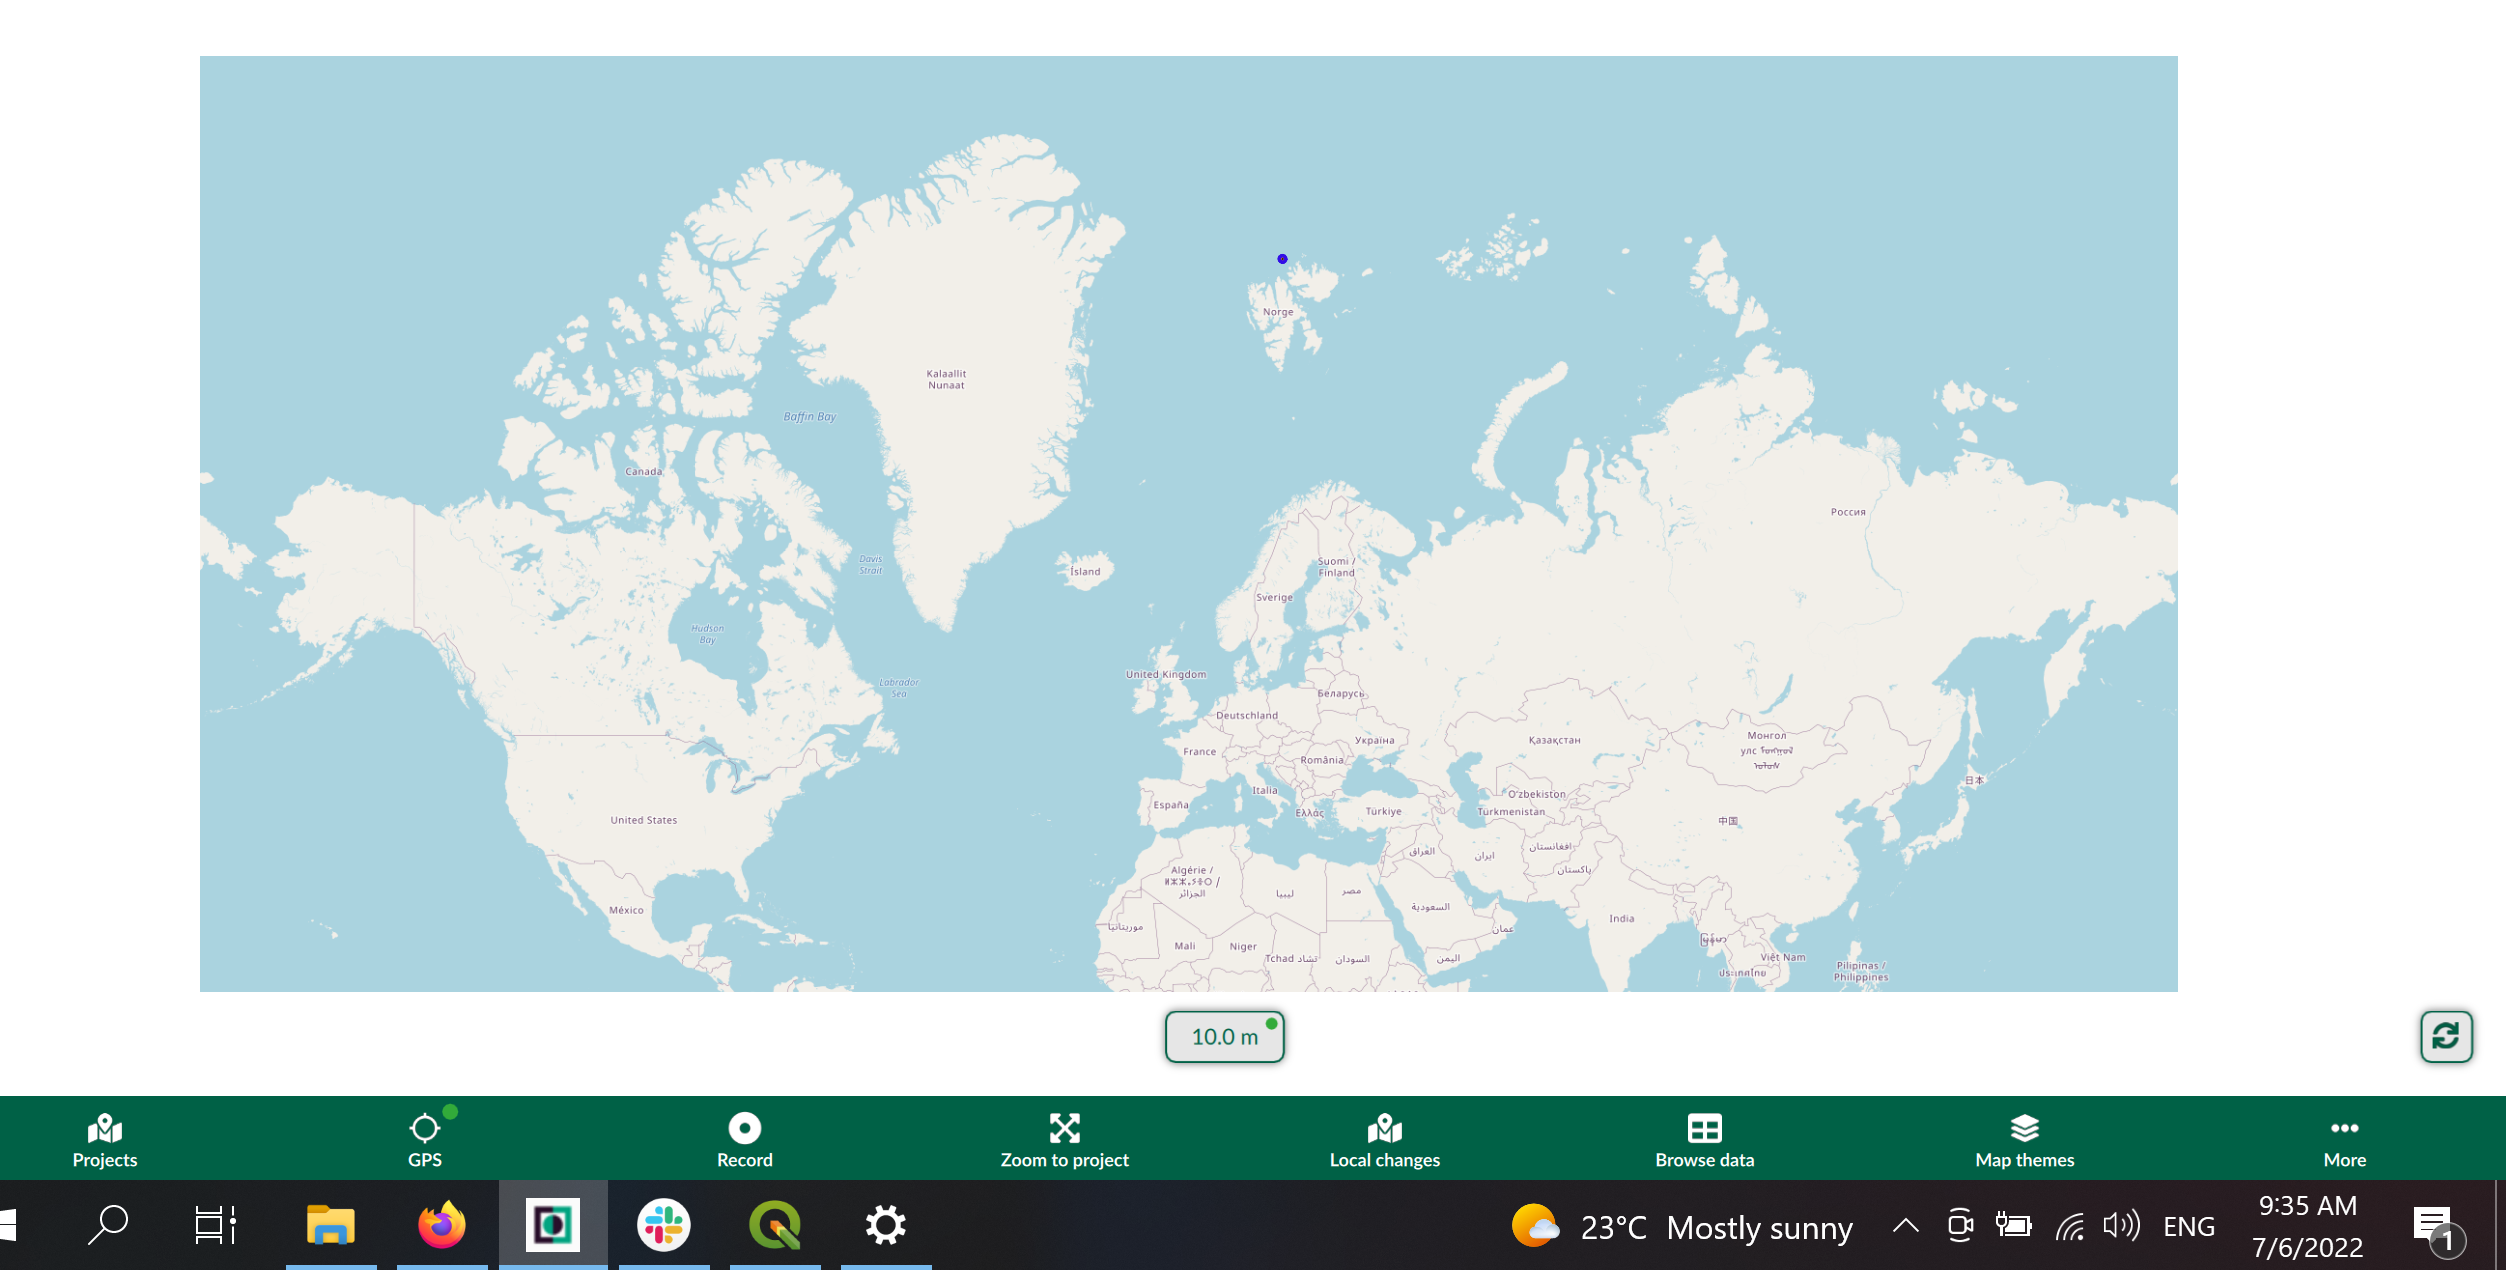Screen dimensions: 2506x1270
Task: Click the sync refresh button
Action: [x=2445, y=1036]
